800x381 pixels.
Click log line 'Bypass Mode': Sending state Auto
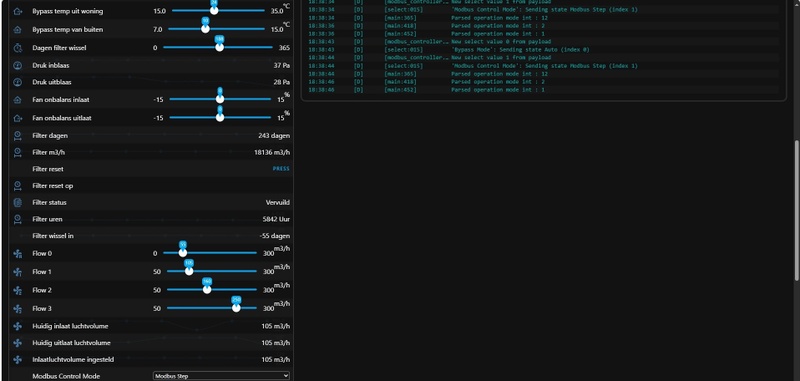[520, 49]
